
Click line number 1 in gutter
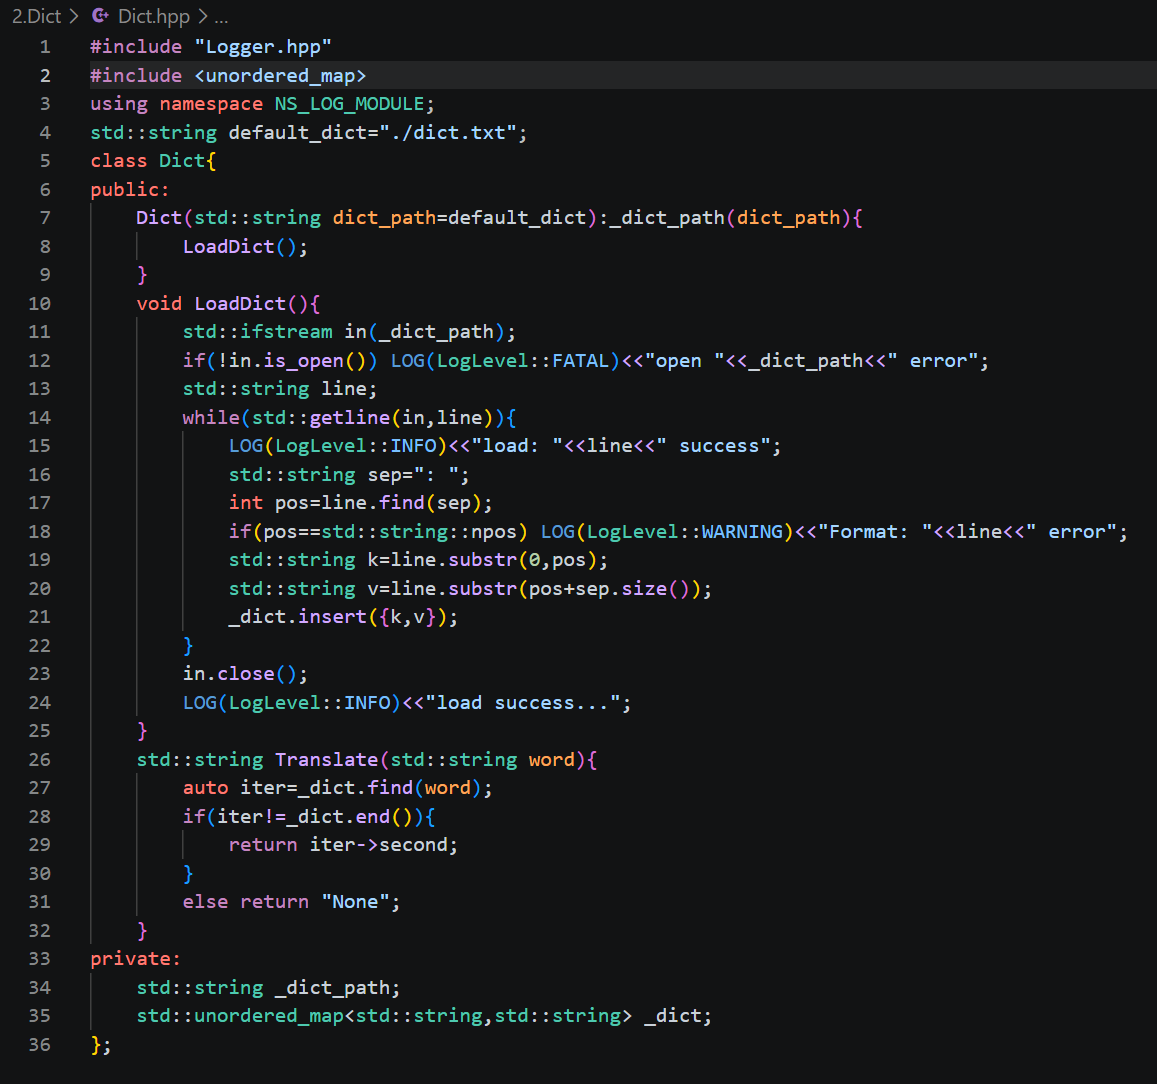[45, 47]
